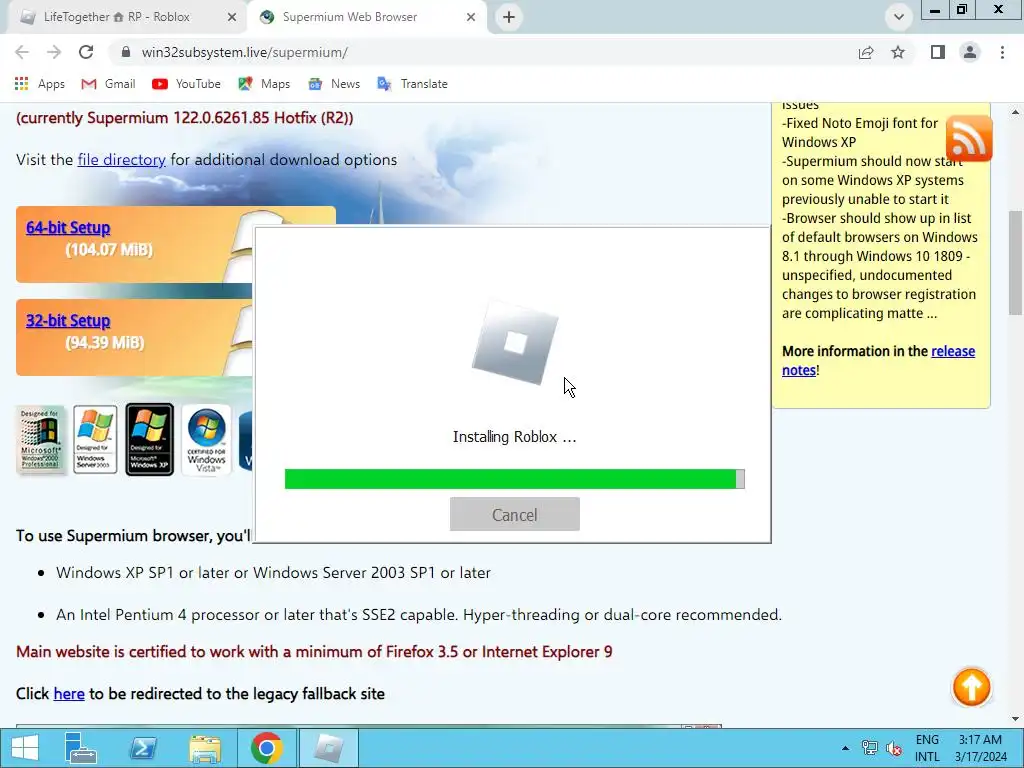Go back to previous page
The image size is (1024, 768).
[x=22, y=52]
